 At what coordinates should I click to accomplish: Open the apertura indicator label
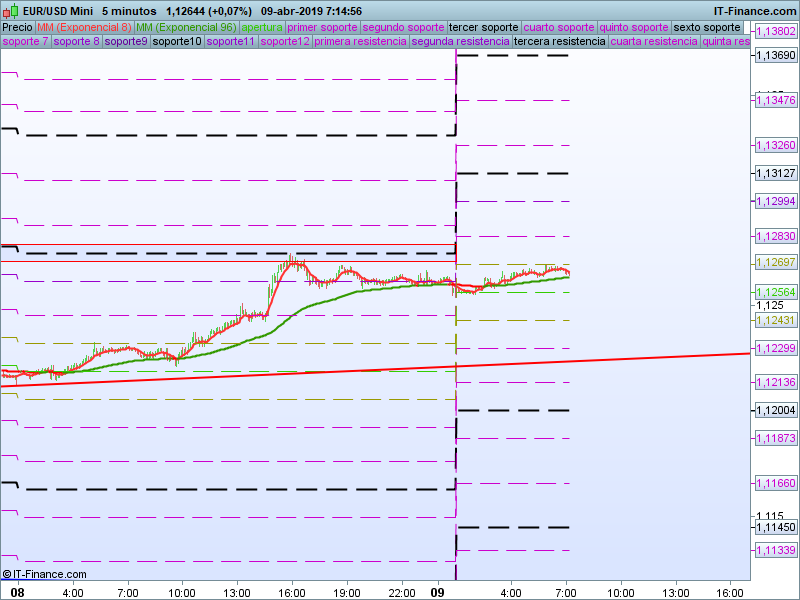[x=262, y=27]
